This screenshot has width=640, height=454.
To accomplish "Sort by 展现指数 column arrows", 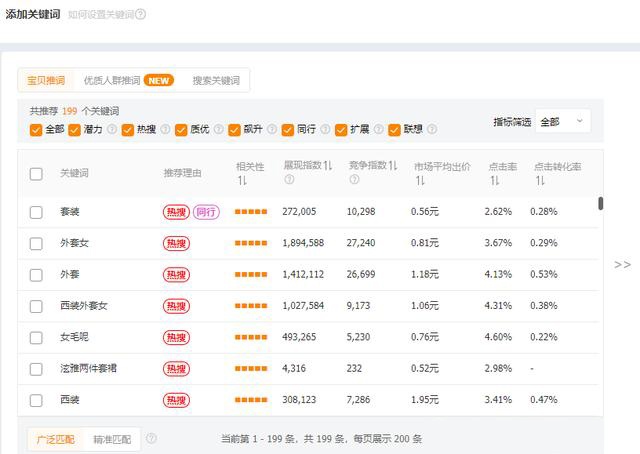I will coord(328,165).
